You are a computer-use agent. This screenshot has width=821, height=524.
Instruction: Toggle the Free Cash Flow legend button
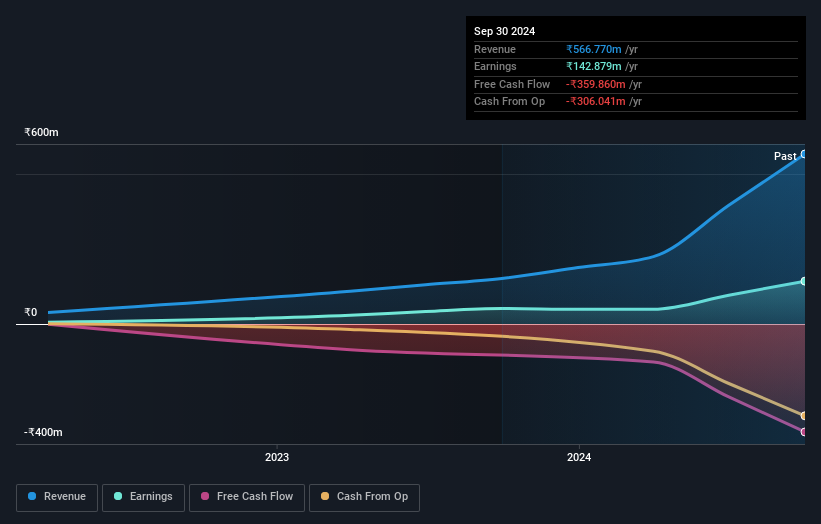tap(247, 497)
